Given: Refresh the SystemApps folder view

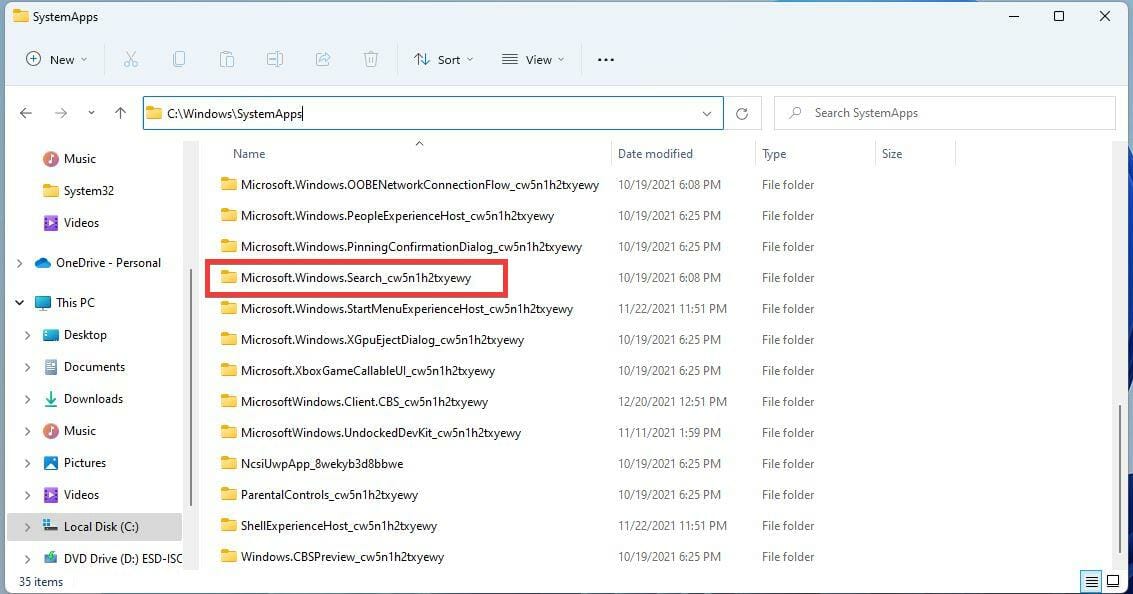Looking at the screenshot, I should [x=741, y=113].
